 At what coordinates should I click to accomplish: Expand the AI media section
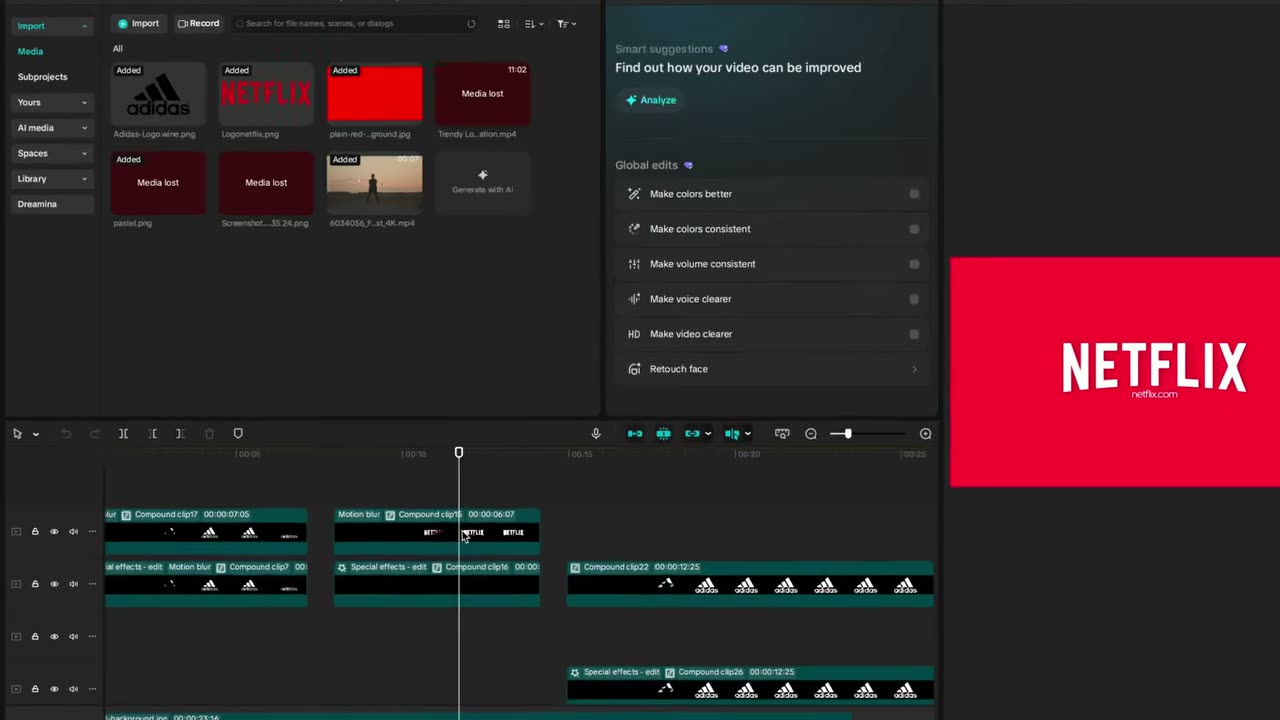52,128
